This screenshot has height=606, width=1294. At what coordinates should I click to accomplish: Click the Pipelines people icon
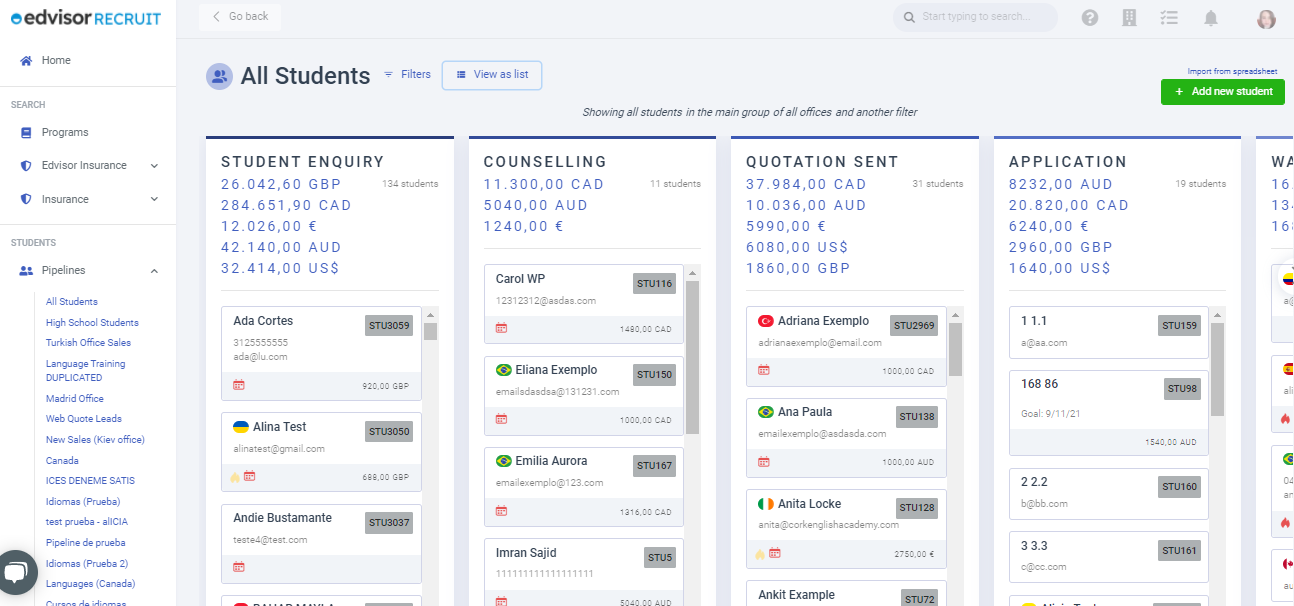26,270
